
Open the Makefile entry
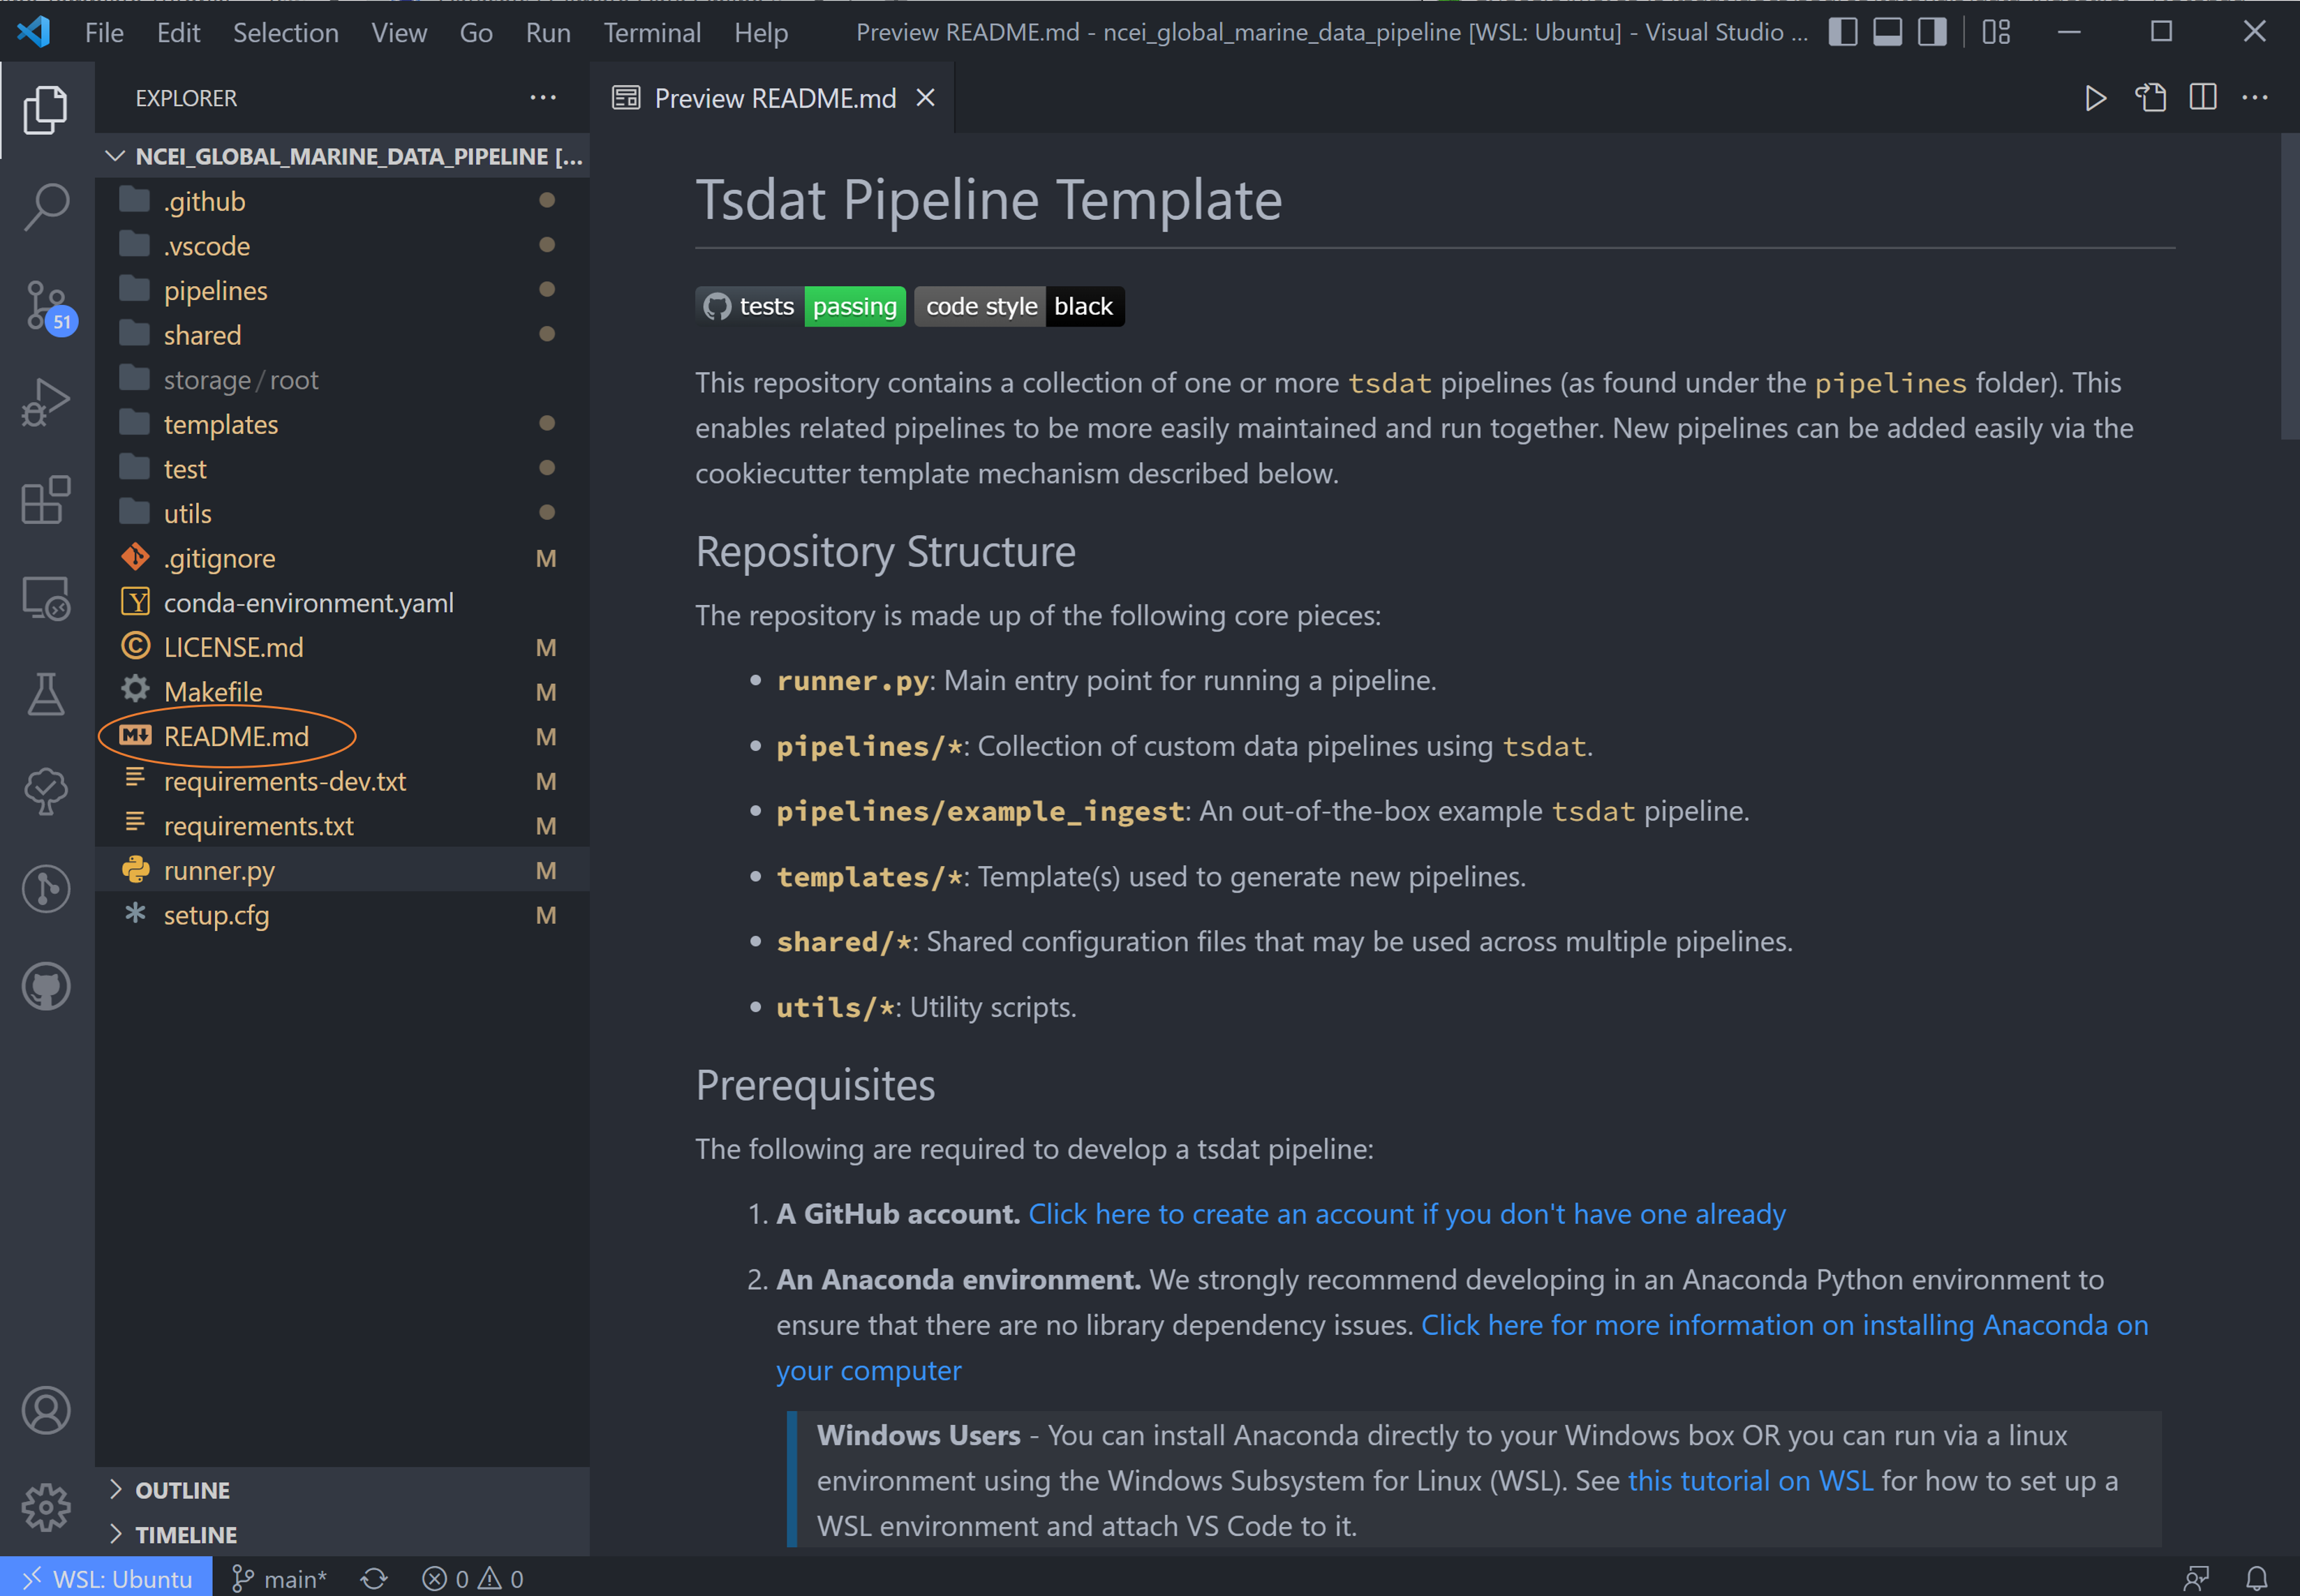click(x=343, y=692)
